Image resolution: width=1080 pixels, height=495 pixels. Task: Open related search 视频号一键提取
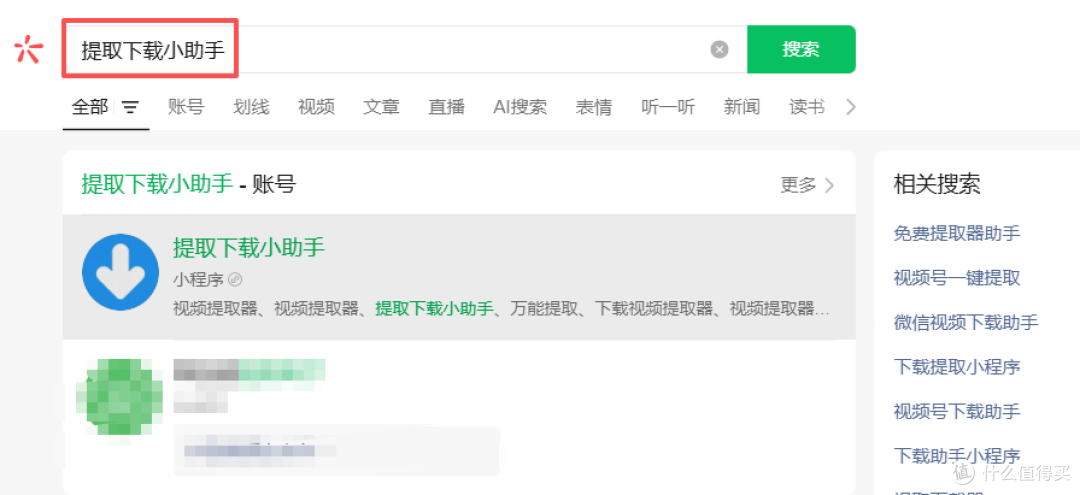tap(957, 278)
